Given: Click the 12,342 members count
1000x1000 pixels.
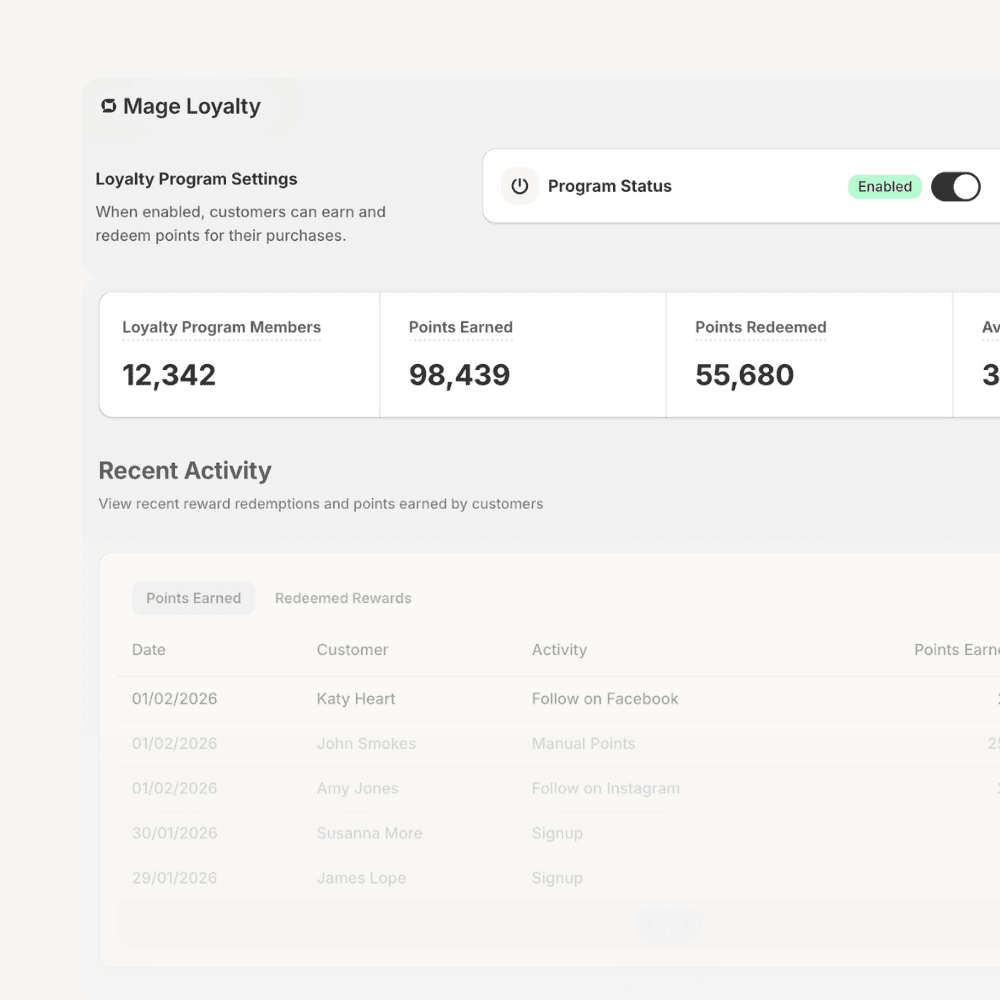Looking at the screenshot, I should (169, 375).
